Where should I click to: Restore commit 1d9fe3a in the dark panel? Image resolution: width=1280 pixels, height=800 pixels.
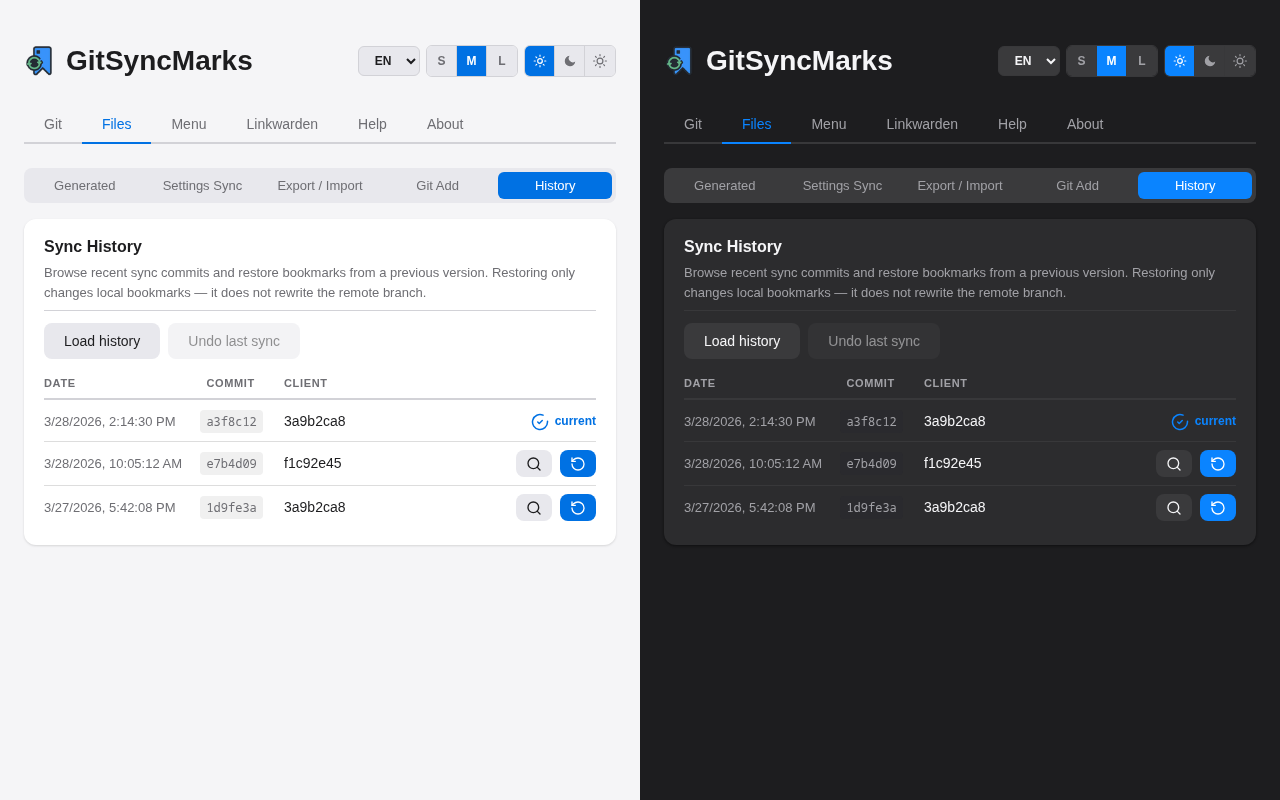(1218, 508)
